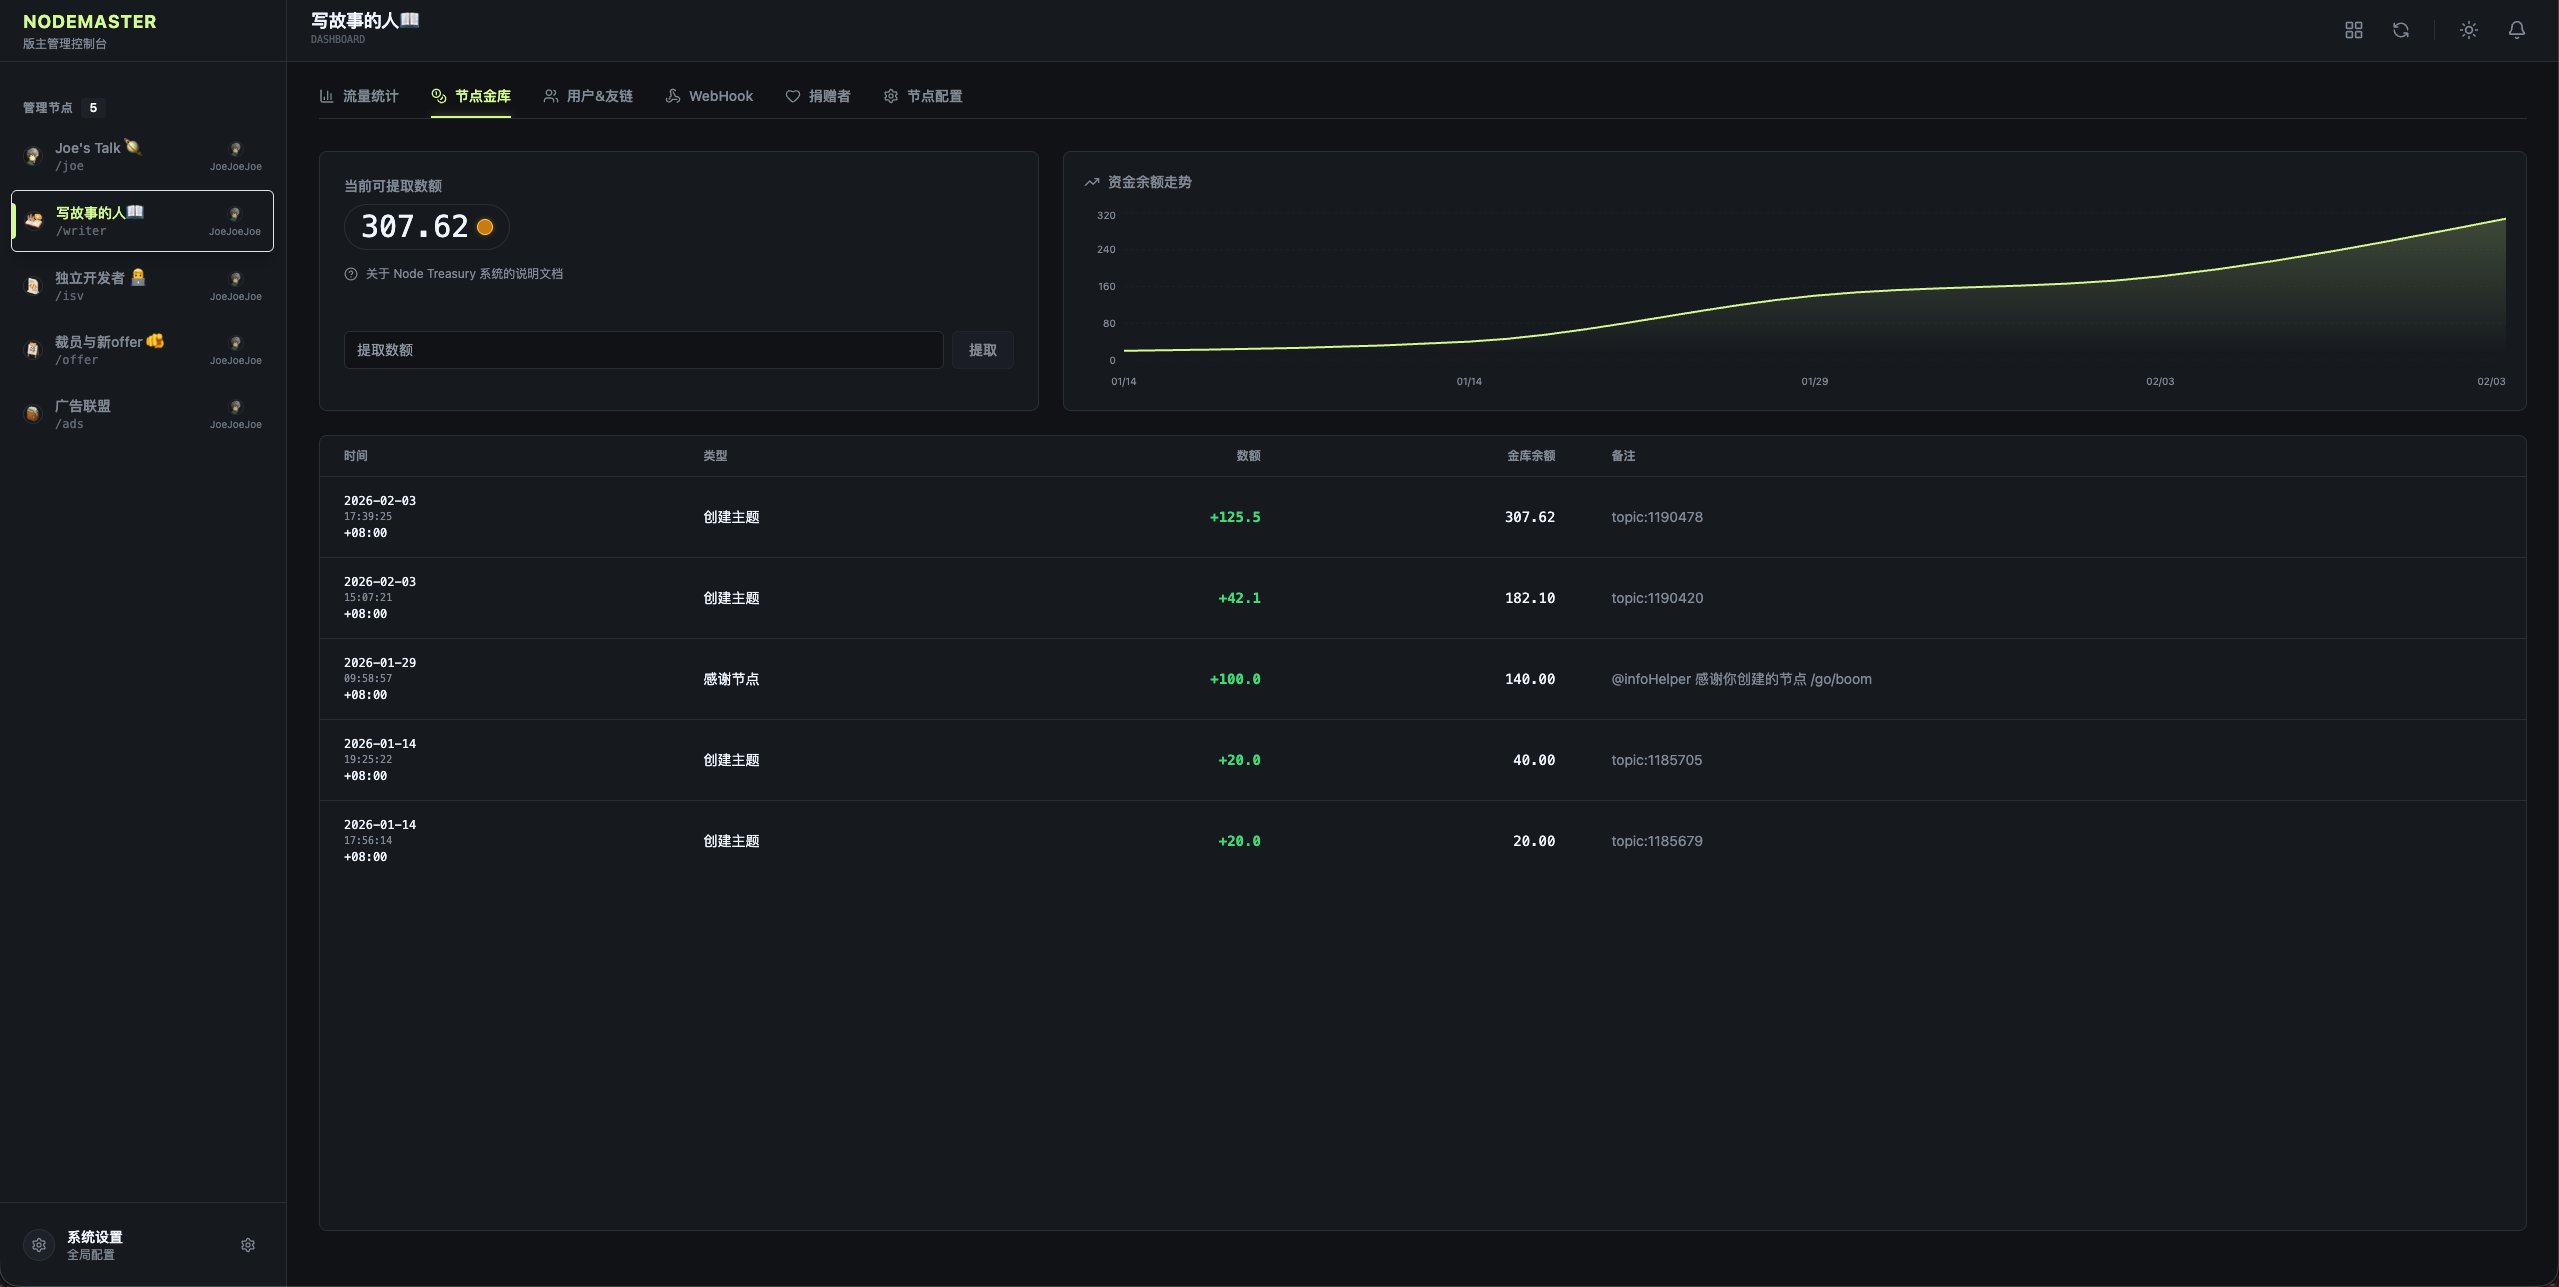Click the grid view icon in header
Viewport: 2559px width, 1287px height.
(2353, 30)
